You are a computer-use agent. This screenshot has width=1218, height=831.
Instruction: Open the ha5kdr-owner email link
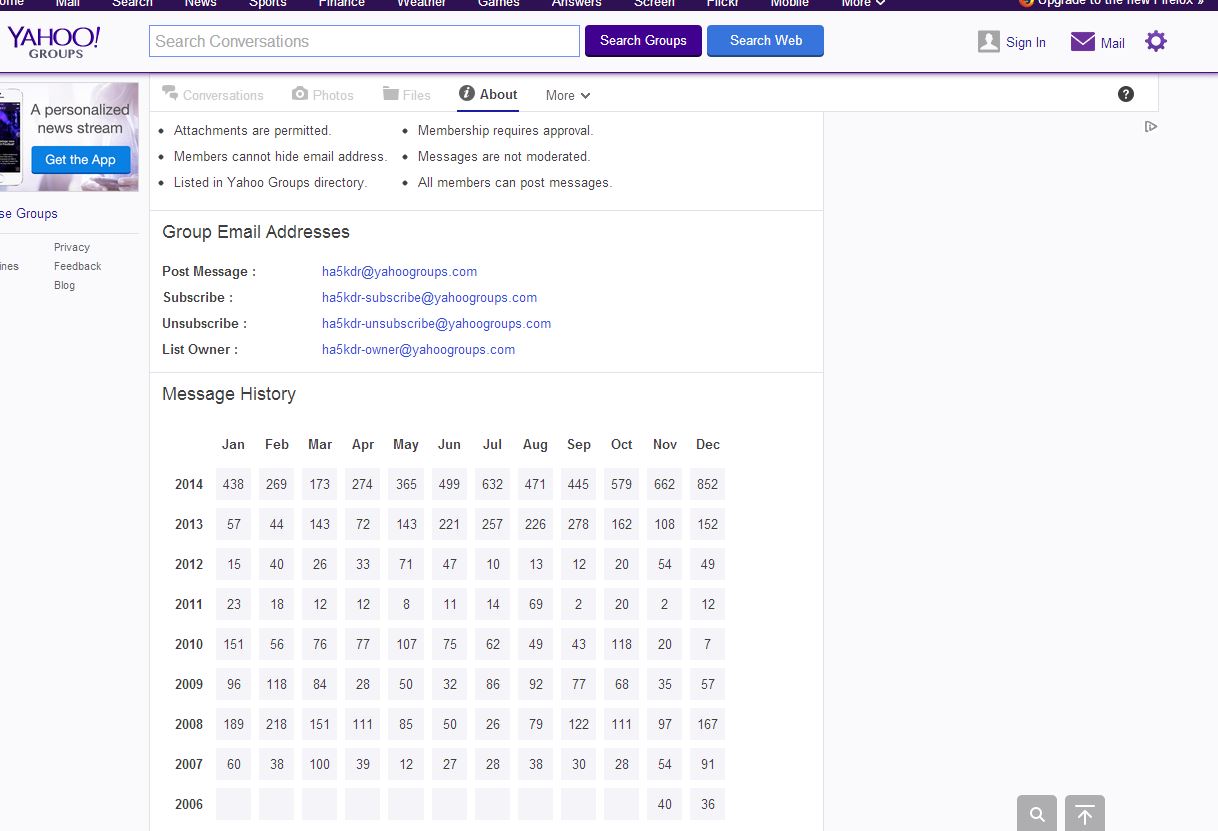(418, 349)
